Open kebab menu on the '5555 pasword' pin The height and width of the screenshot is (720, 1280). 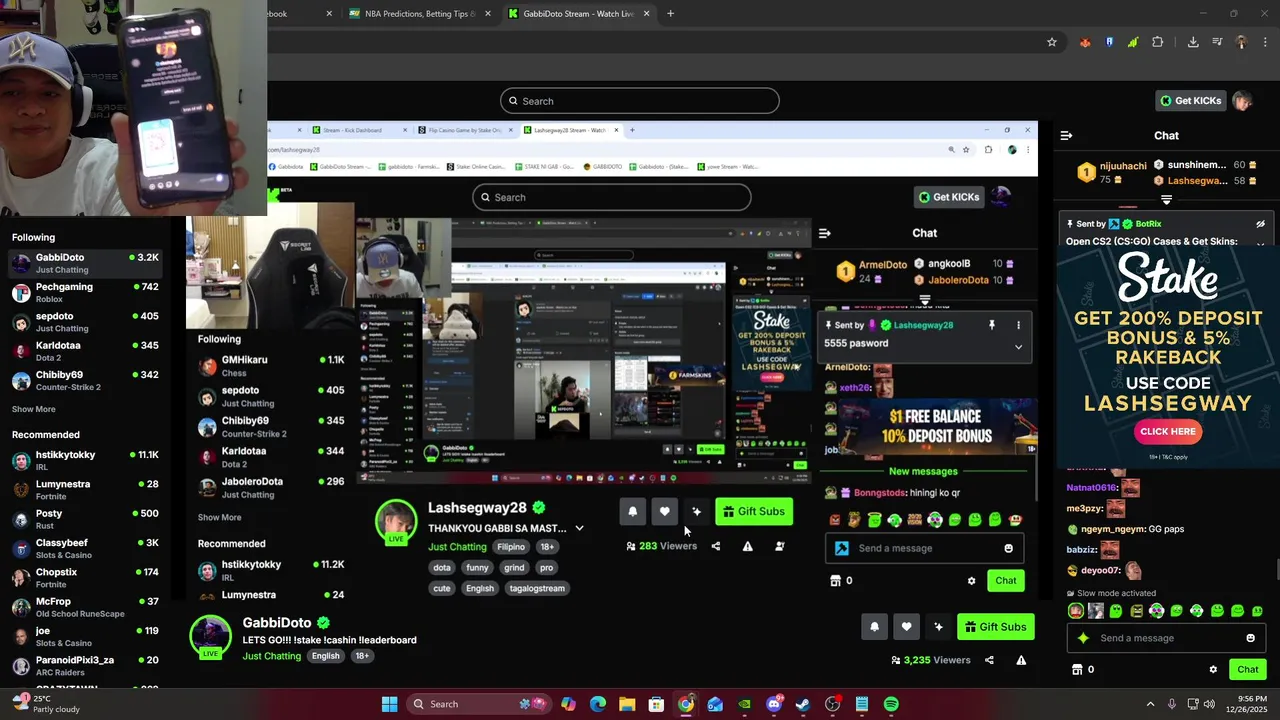(x=1018, y=325)
